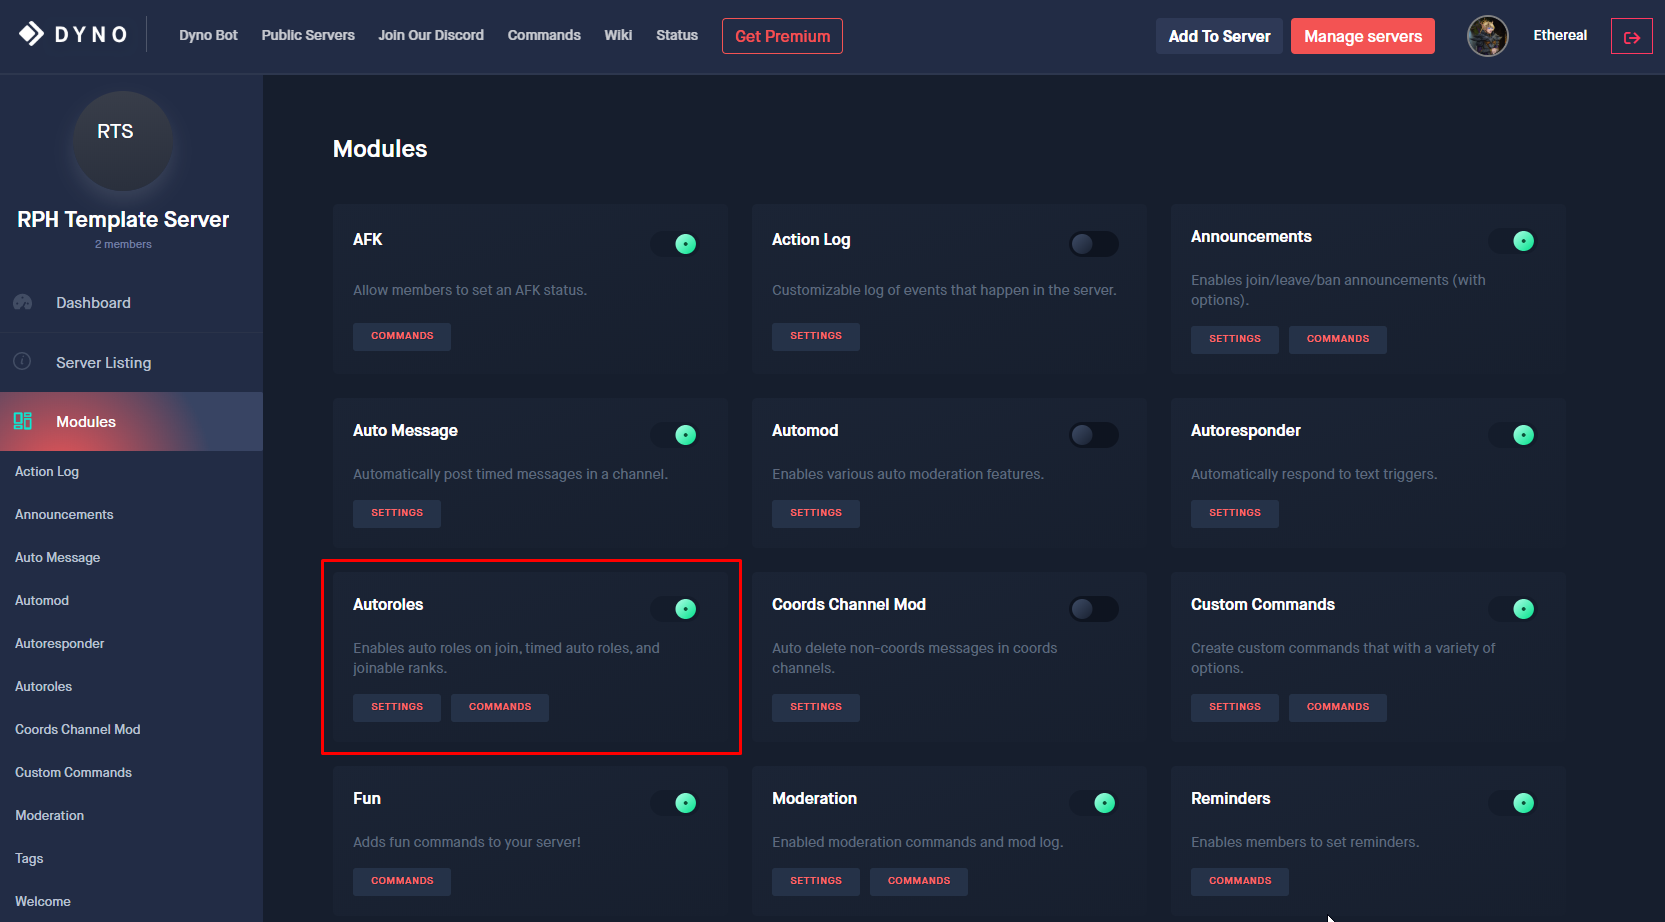Turn on Coords Channel Mod toggle
The width and height of the screenshot is (1665, 922).
coord(1094,608)
